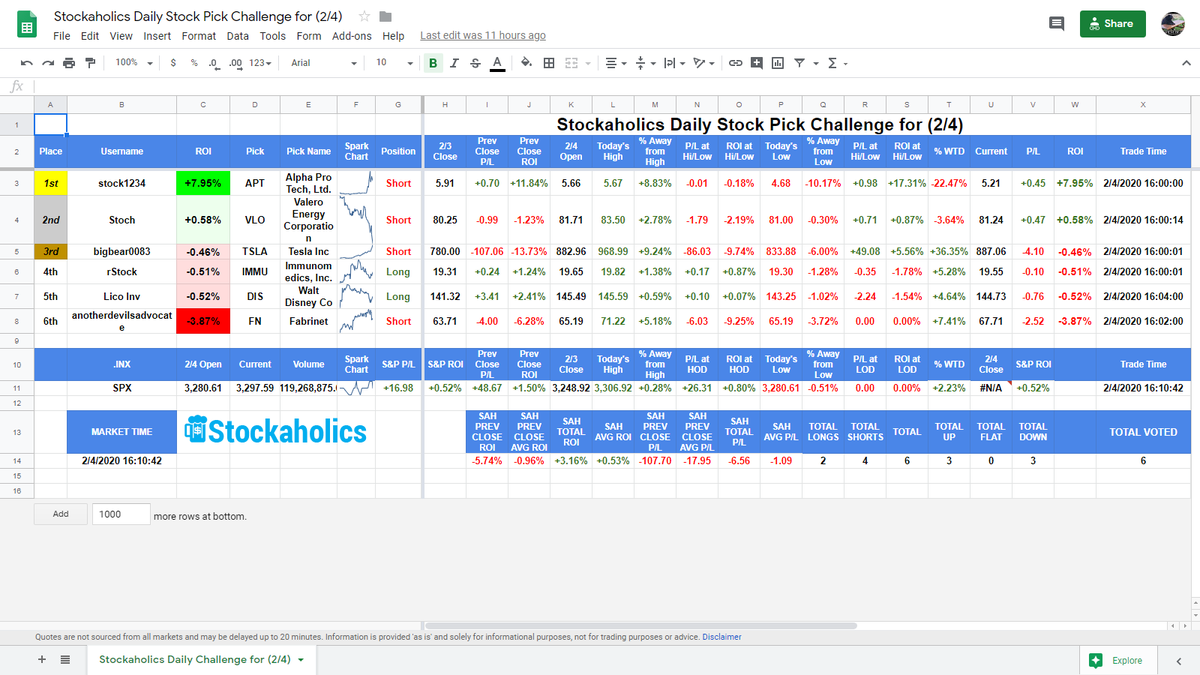Add a new sheet
The image size is (1200, 675).
click(42, 659)
